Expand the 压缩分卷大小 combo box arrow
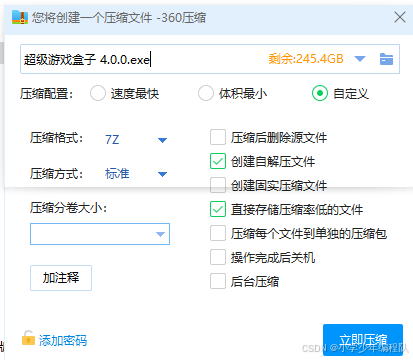Viewport: 413px width, 360px height. click(160, 234)
